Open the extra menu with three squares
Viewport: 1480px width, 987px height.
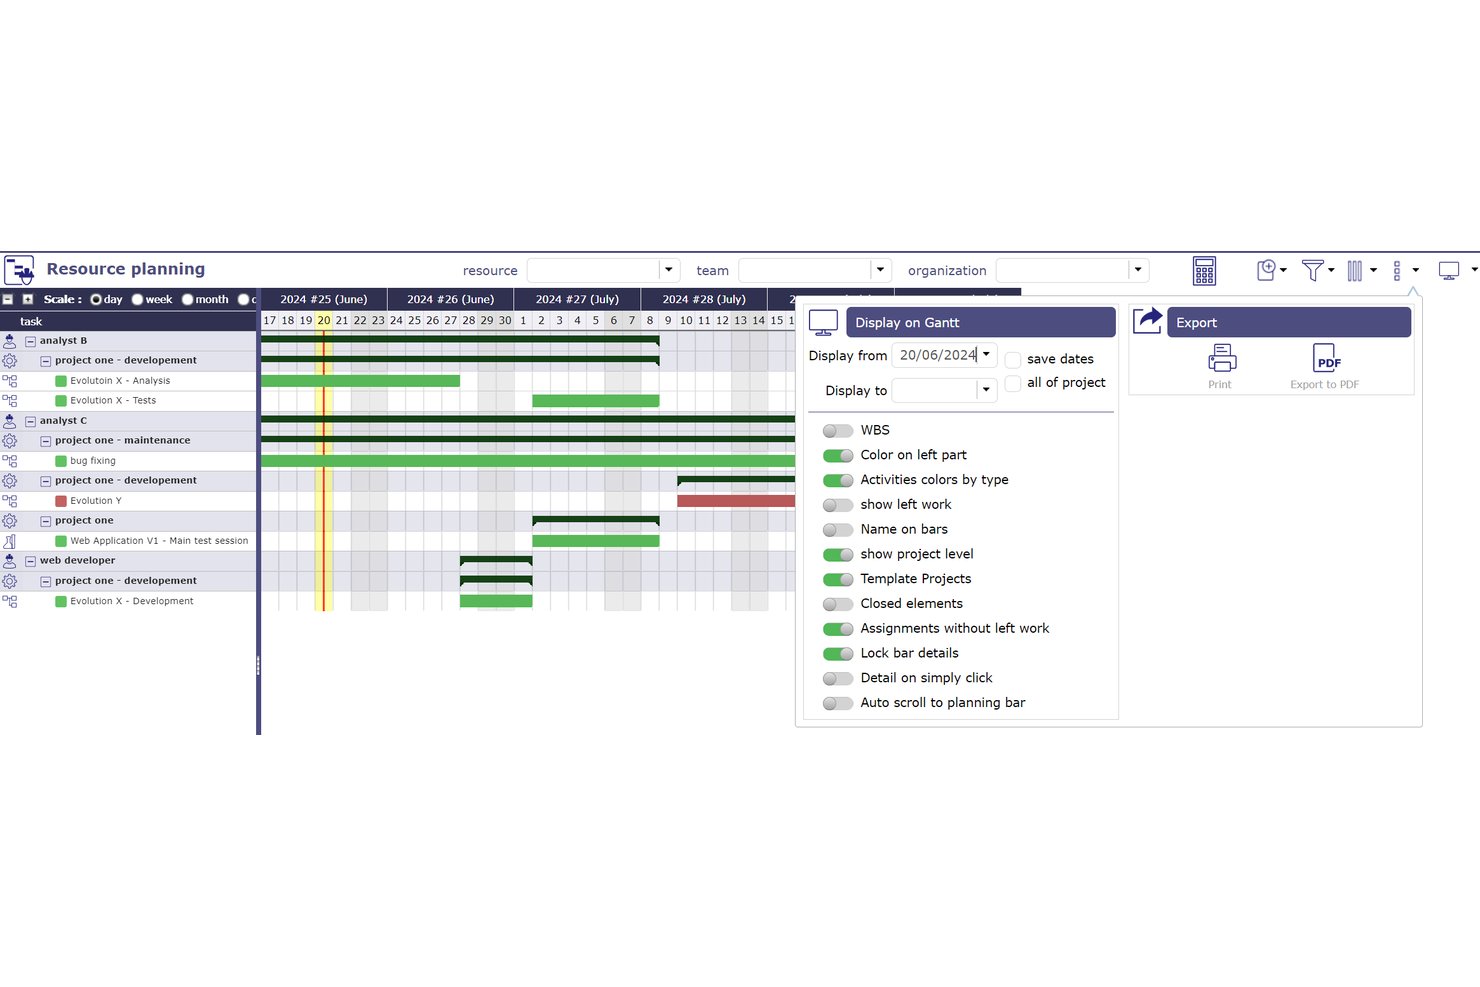pyautogui.click(x=1397, y=270)
